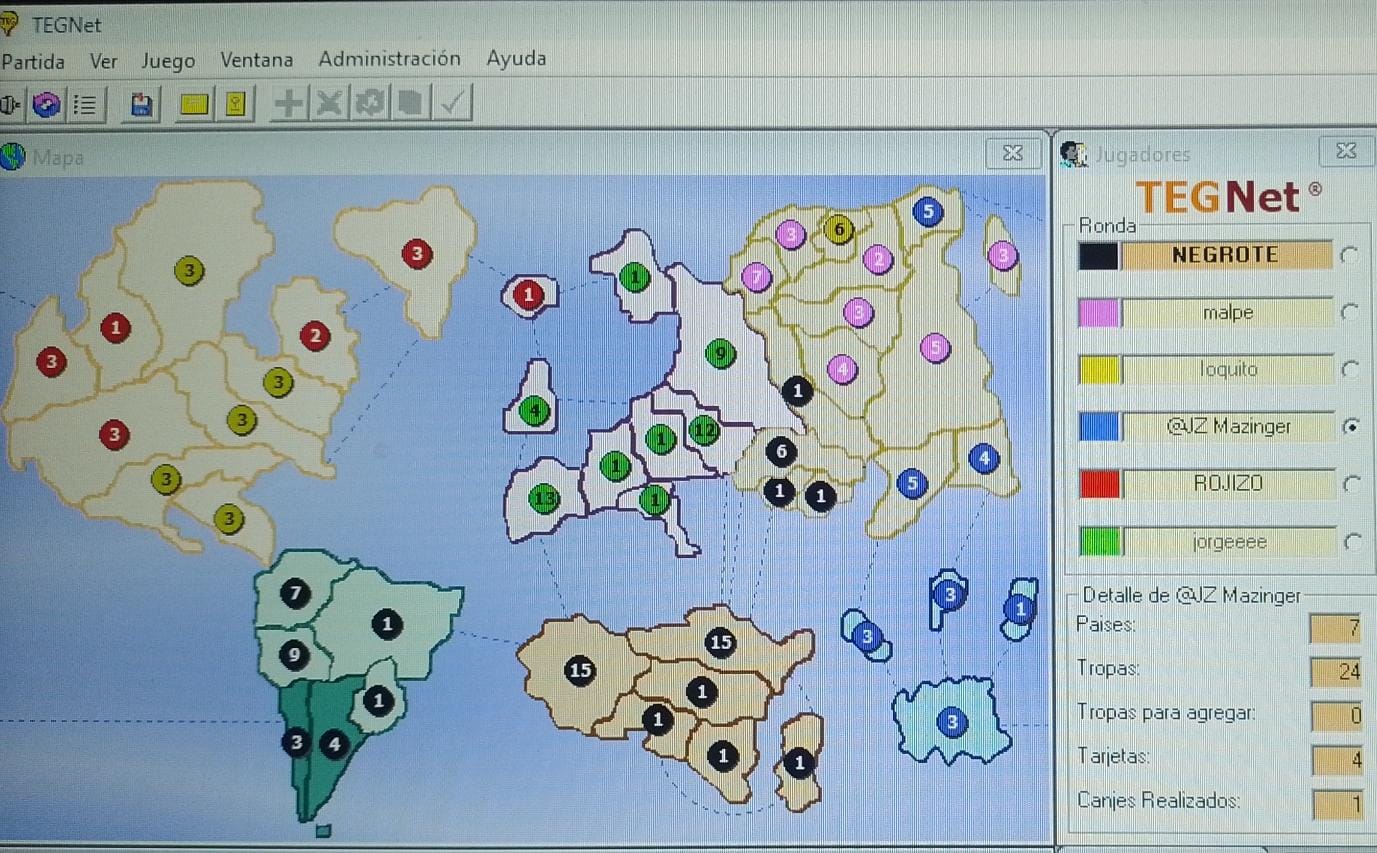Viewport: 1377px width, 853px height.
Task: Select the red 2 troop token
Action: point(315,336)
